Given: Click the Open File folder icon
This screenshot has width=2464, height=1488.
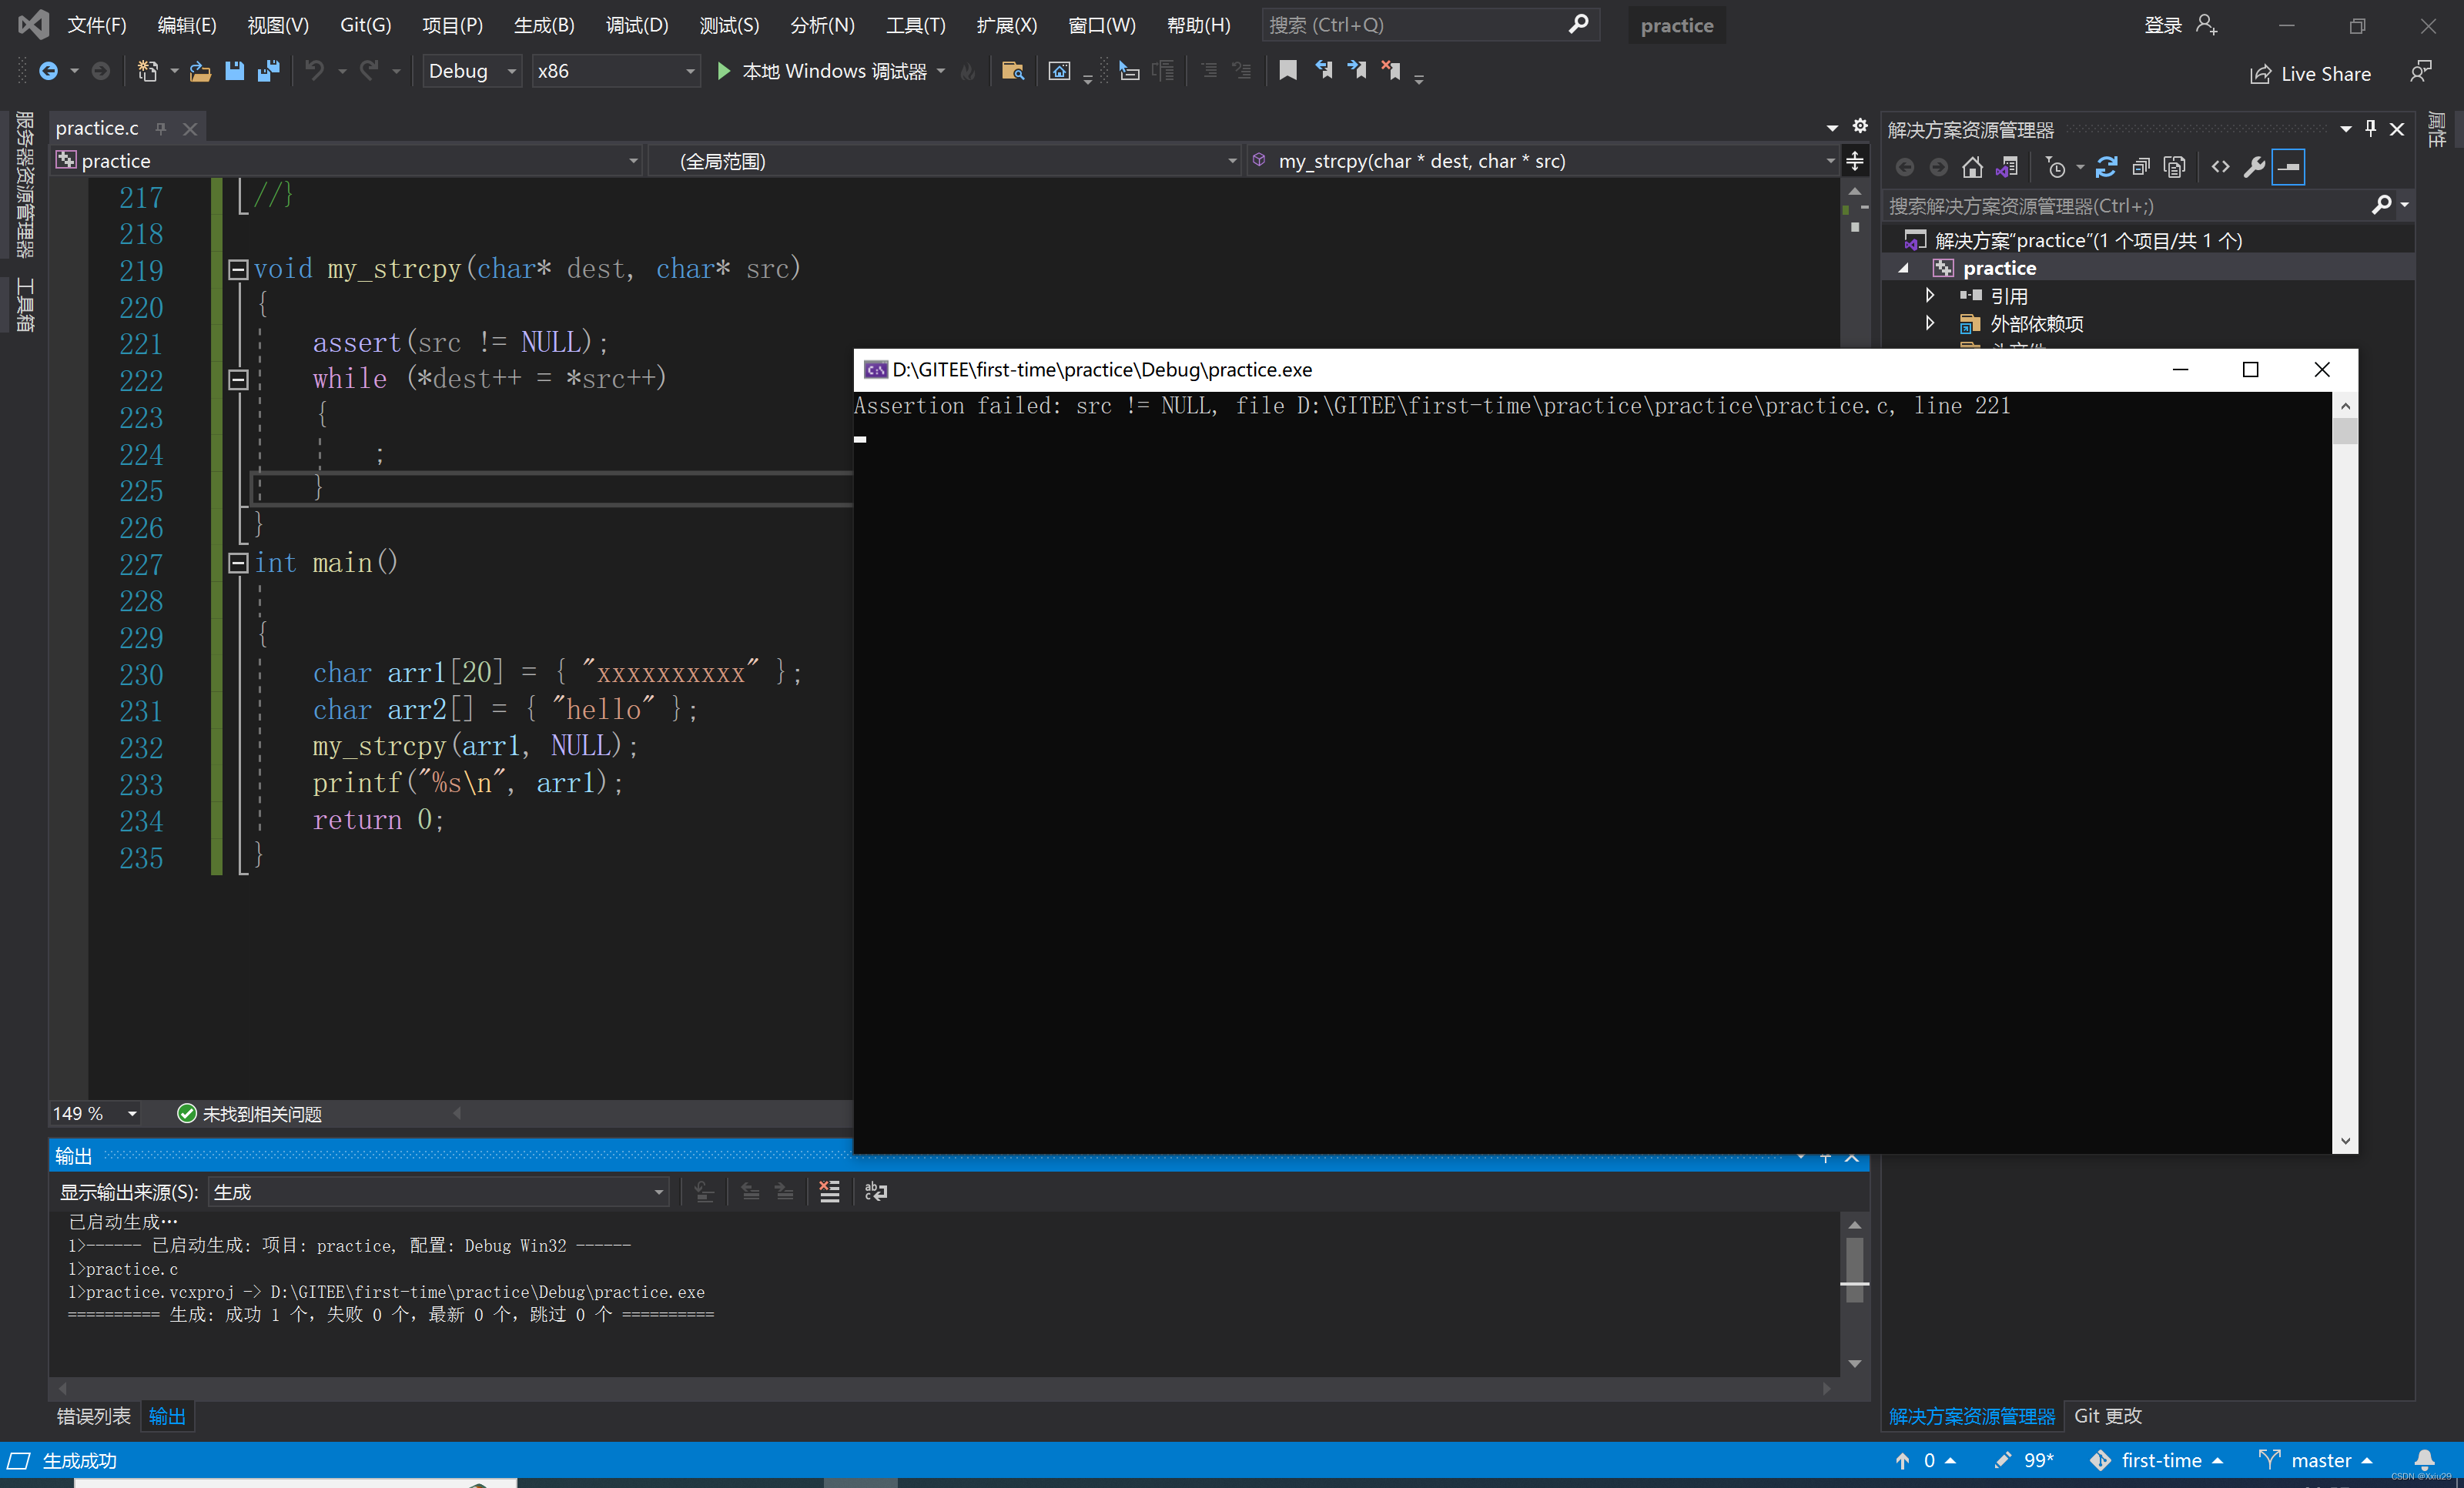Looking at the screenshot, I should click(200, 71).
